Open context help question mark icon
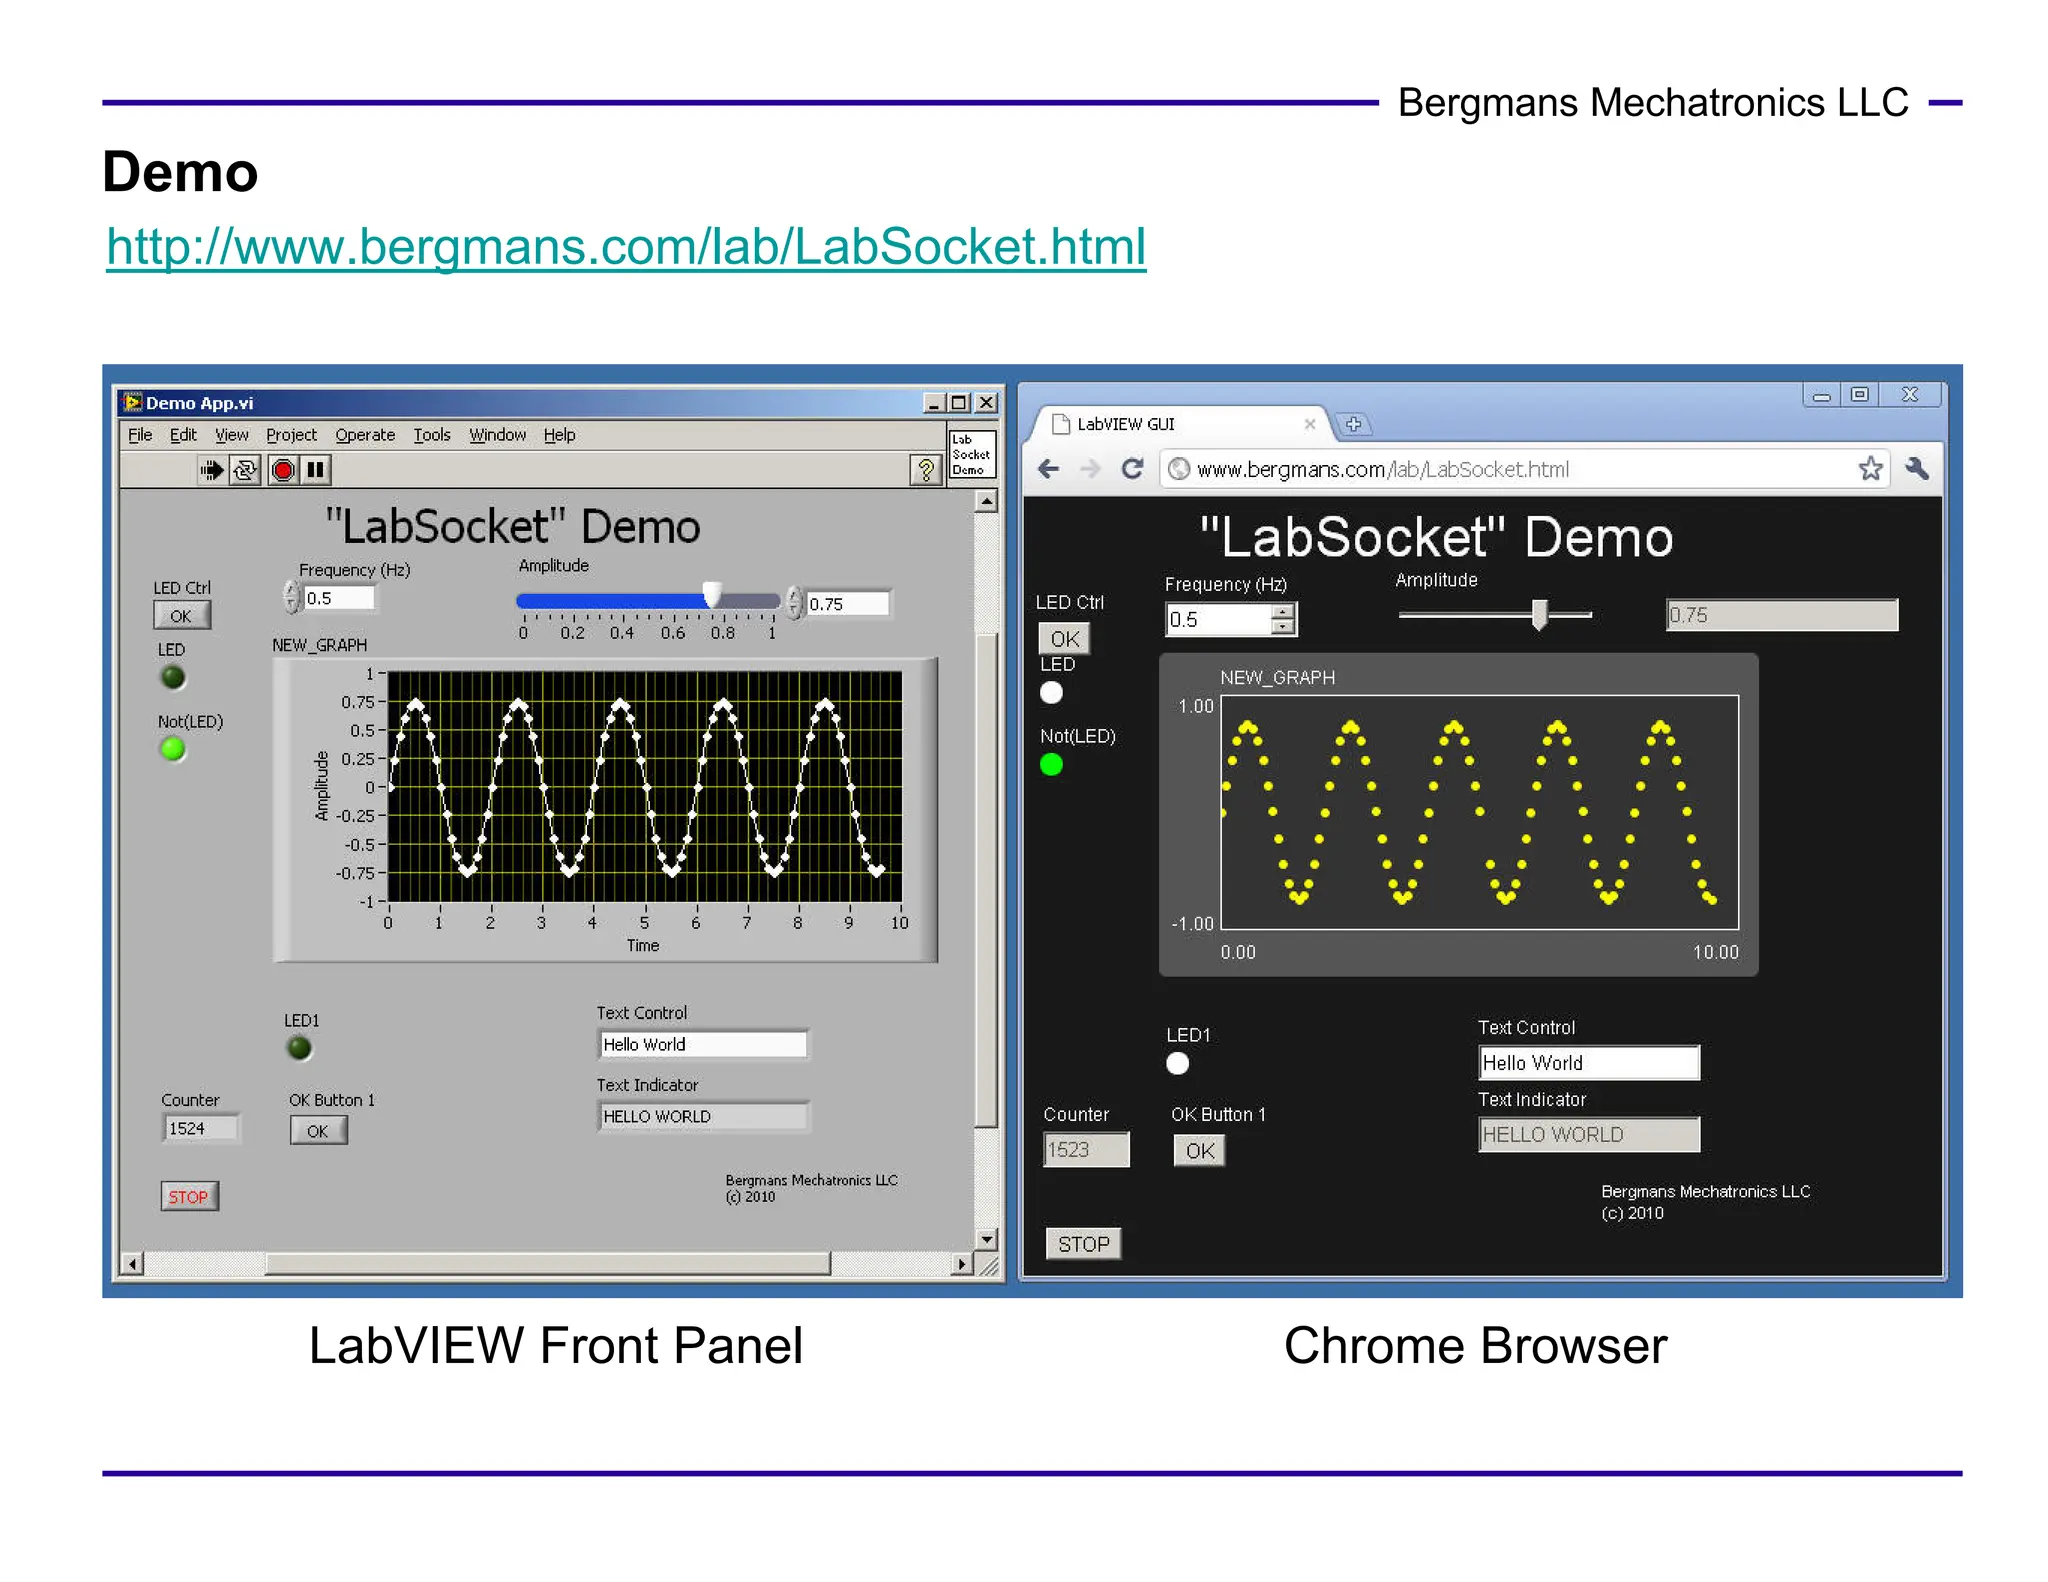Viewport: 2048px width, 1582px height. coord(926,469)
